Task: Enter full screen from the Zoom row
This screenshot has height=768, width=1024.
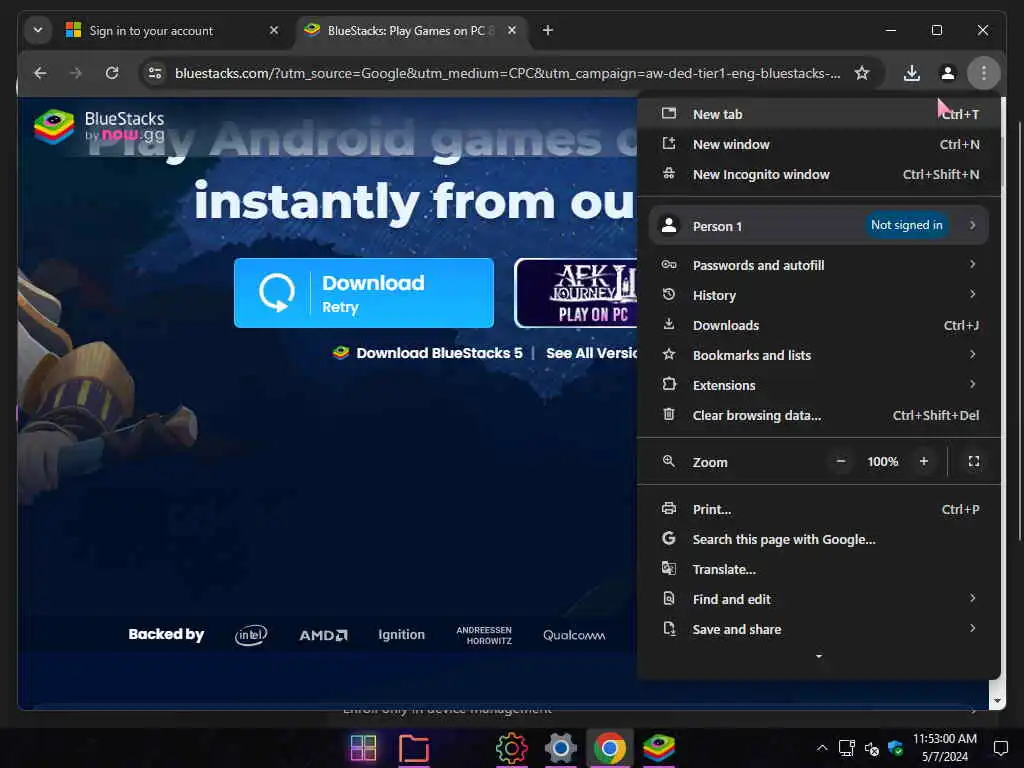Action: [974, 462]
